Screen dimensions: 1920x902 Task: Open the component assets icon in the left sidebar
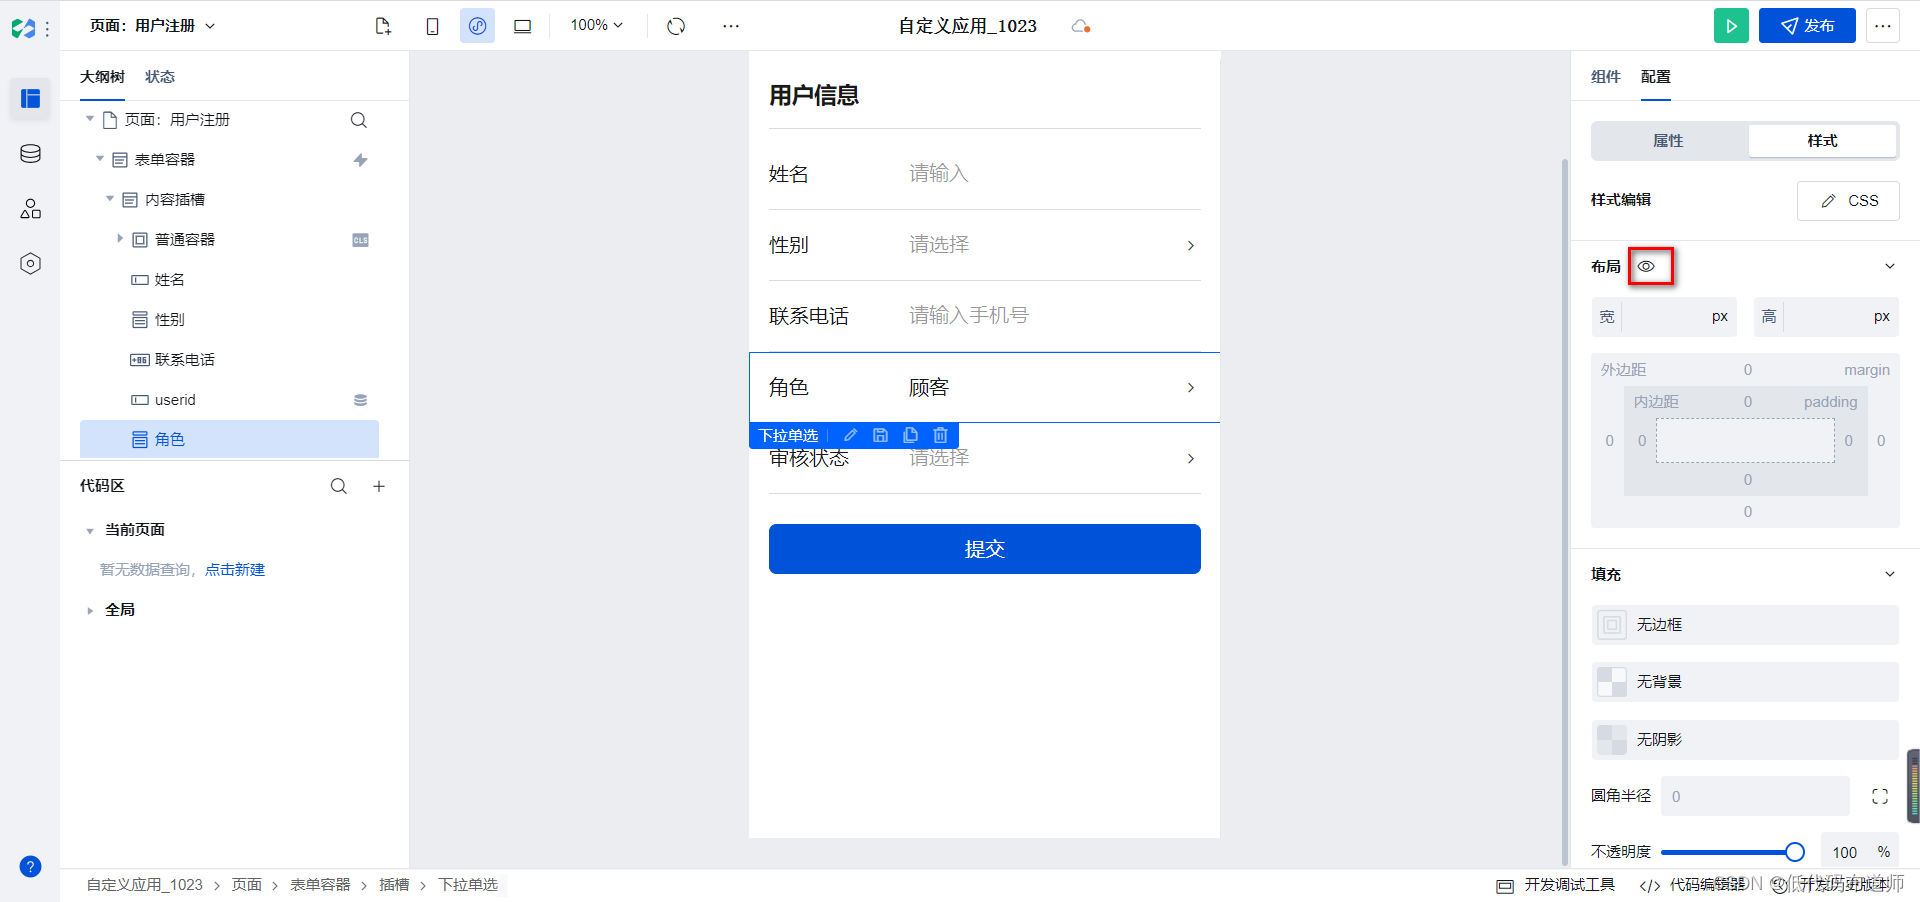30,209
